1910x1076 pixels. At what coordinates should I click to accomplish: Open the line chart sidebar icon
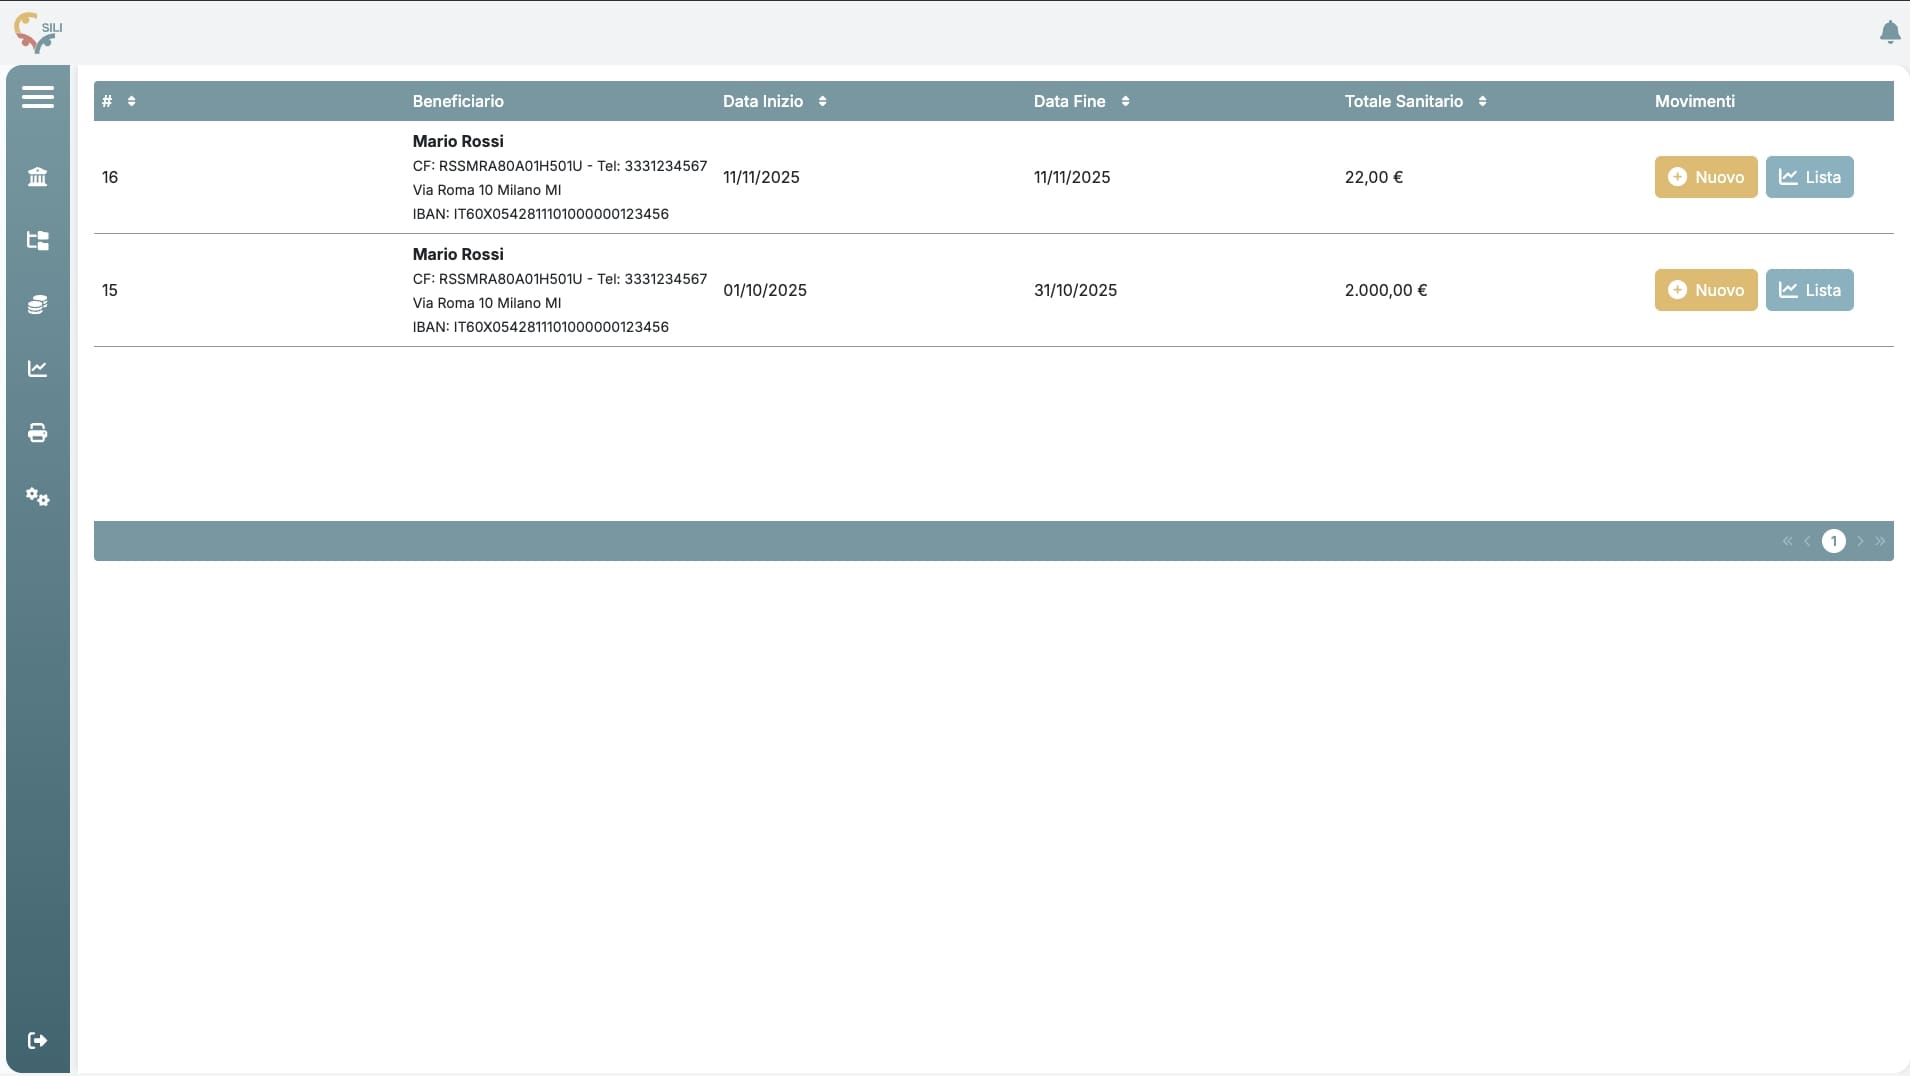[x=38, y=369]
